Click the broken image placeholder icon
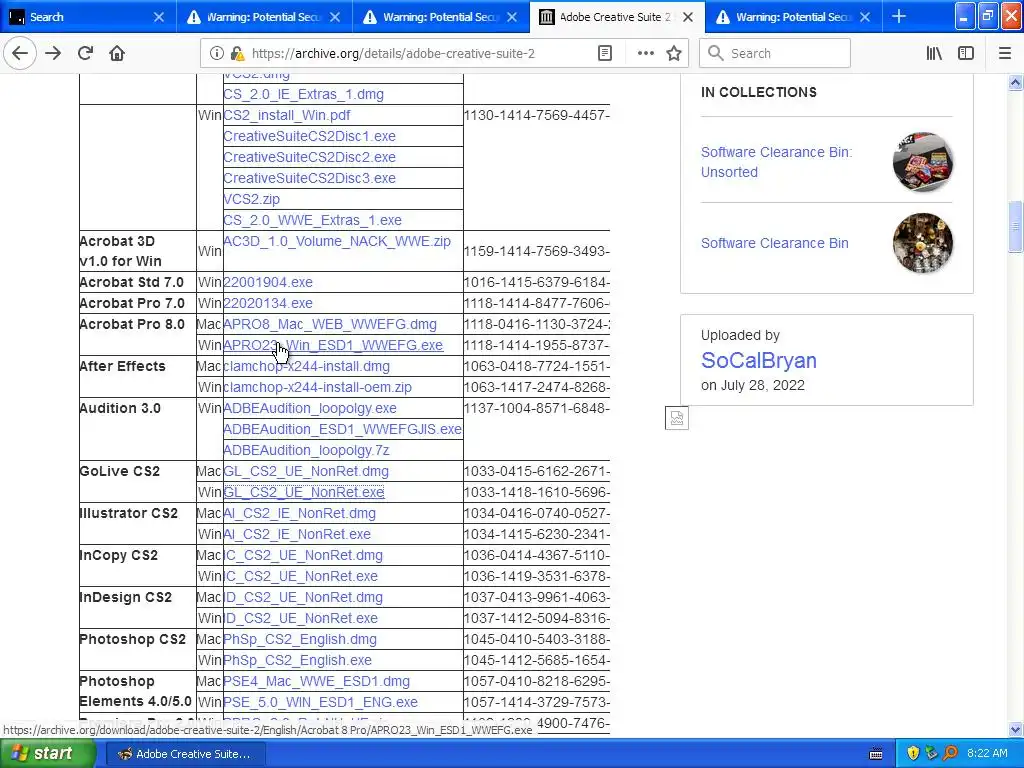 [x=677, y=418]
